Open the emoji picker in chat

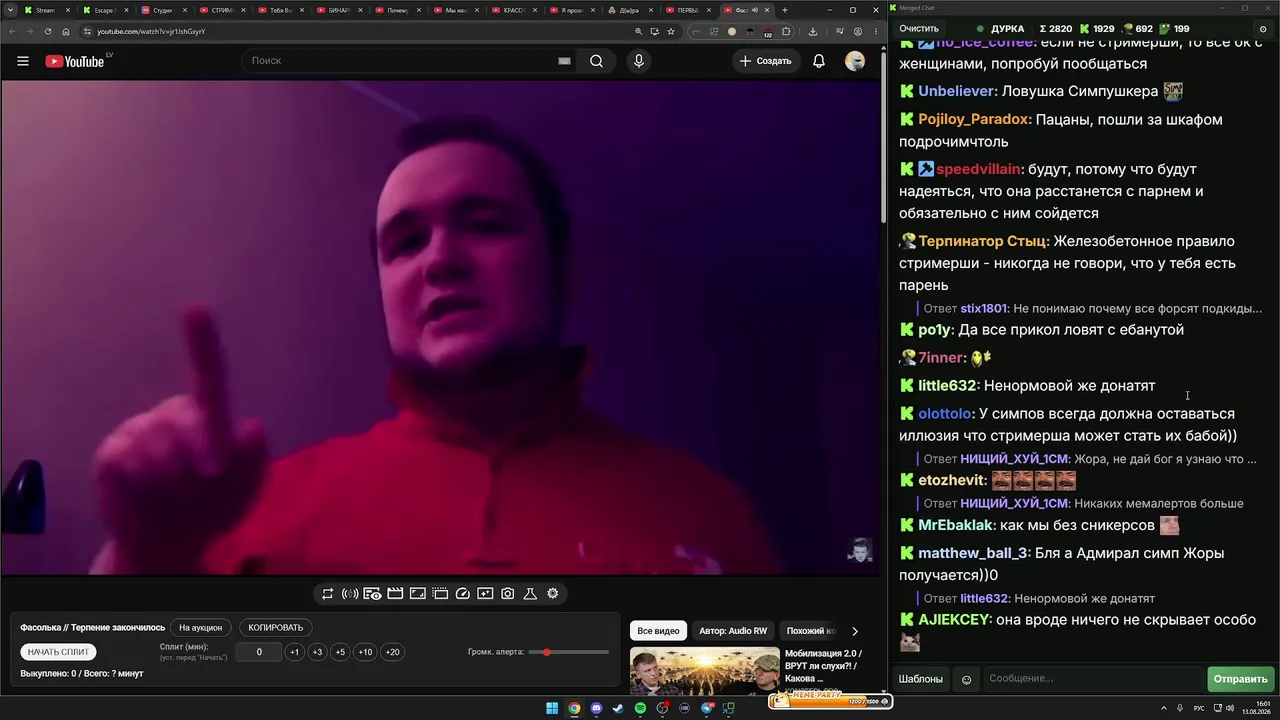[x=967, y=680]
